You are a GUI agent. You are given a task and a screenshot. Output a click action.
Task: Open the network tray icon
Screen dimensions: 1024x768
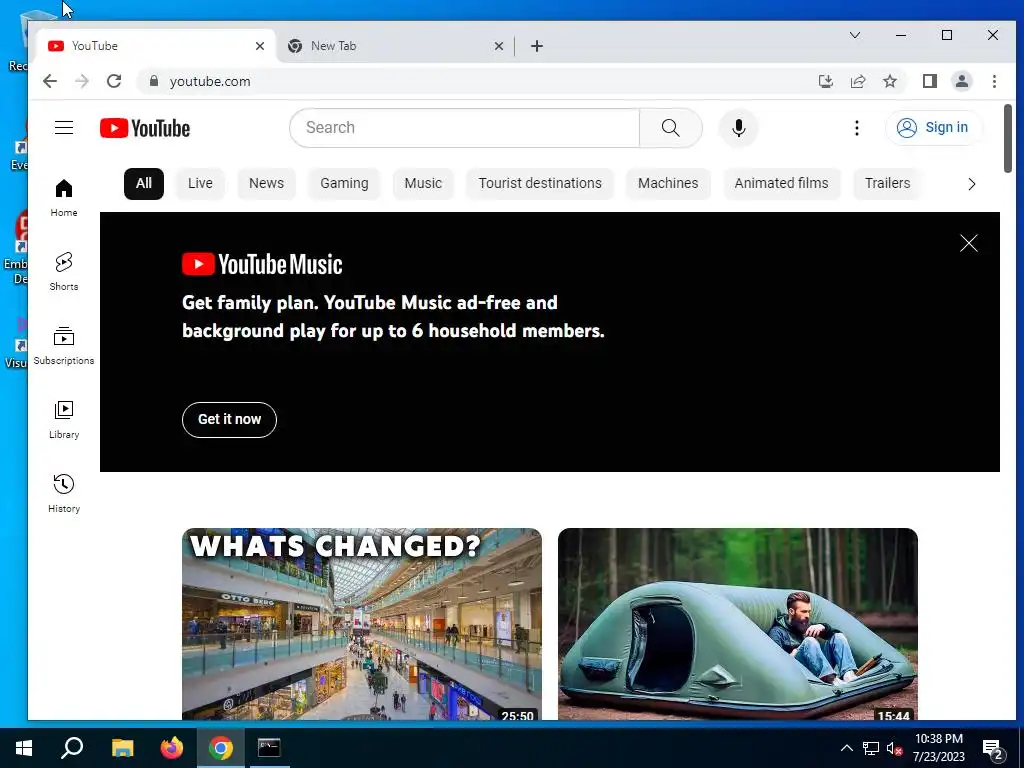coord(870,749)
